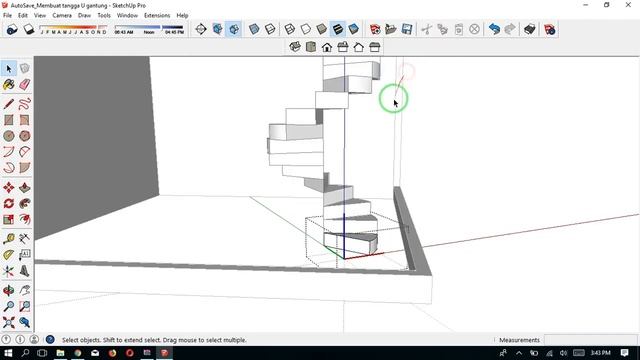The width and height of the screenshot is (640, 360).
Task: Select the Pan hand tool
Action: [24, 290]
